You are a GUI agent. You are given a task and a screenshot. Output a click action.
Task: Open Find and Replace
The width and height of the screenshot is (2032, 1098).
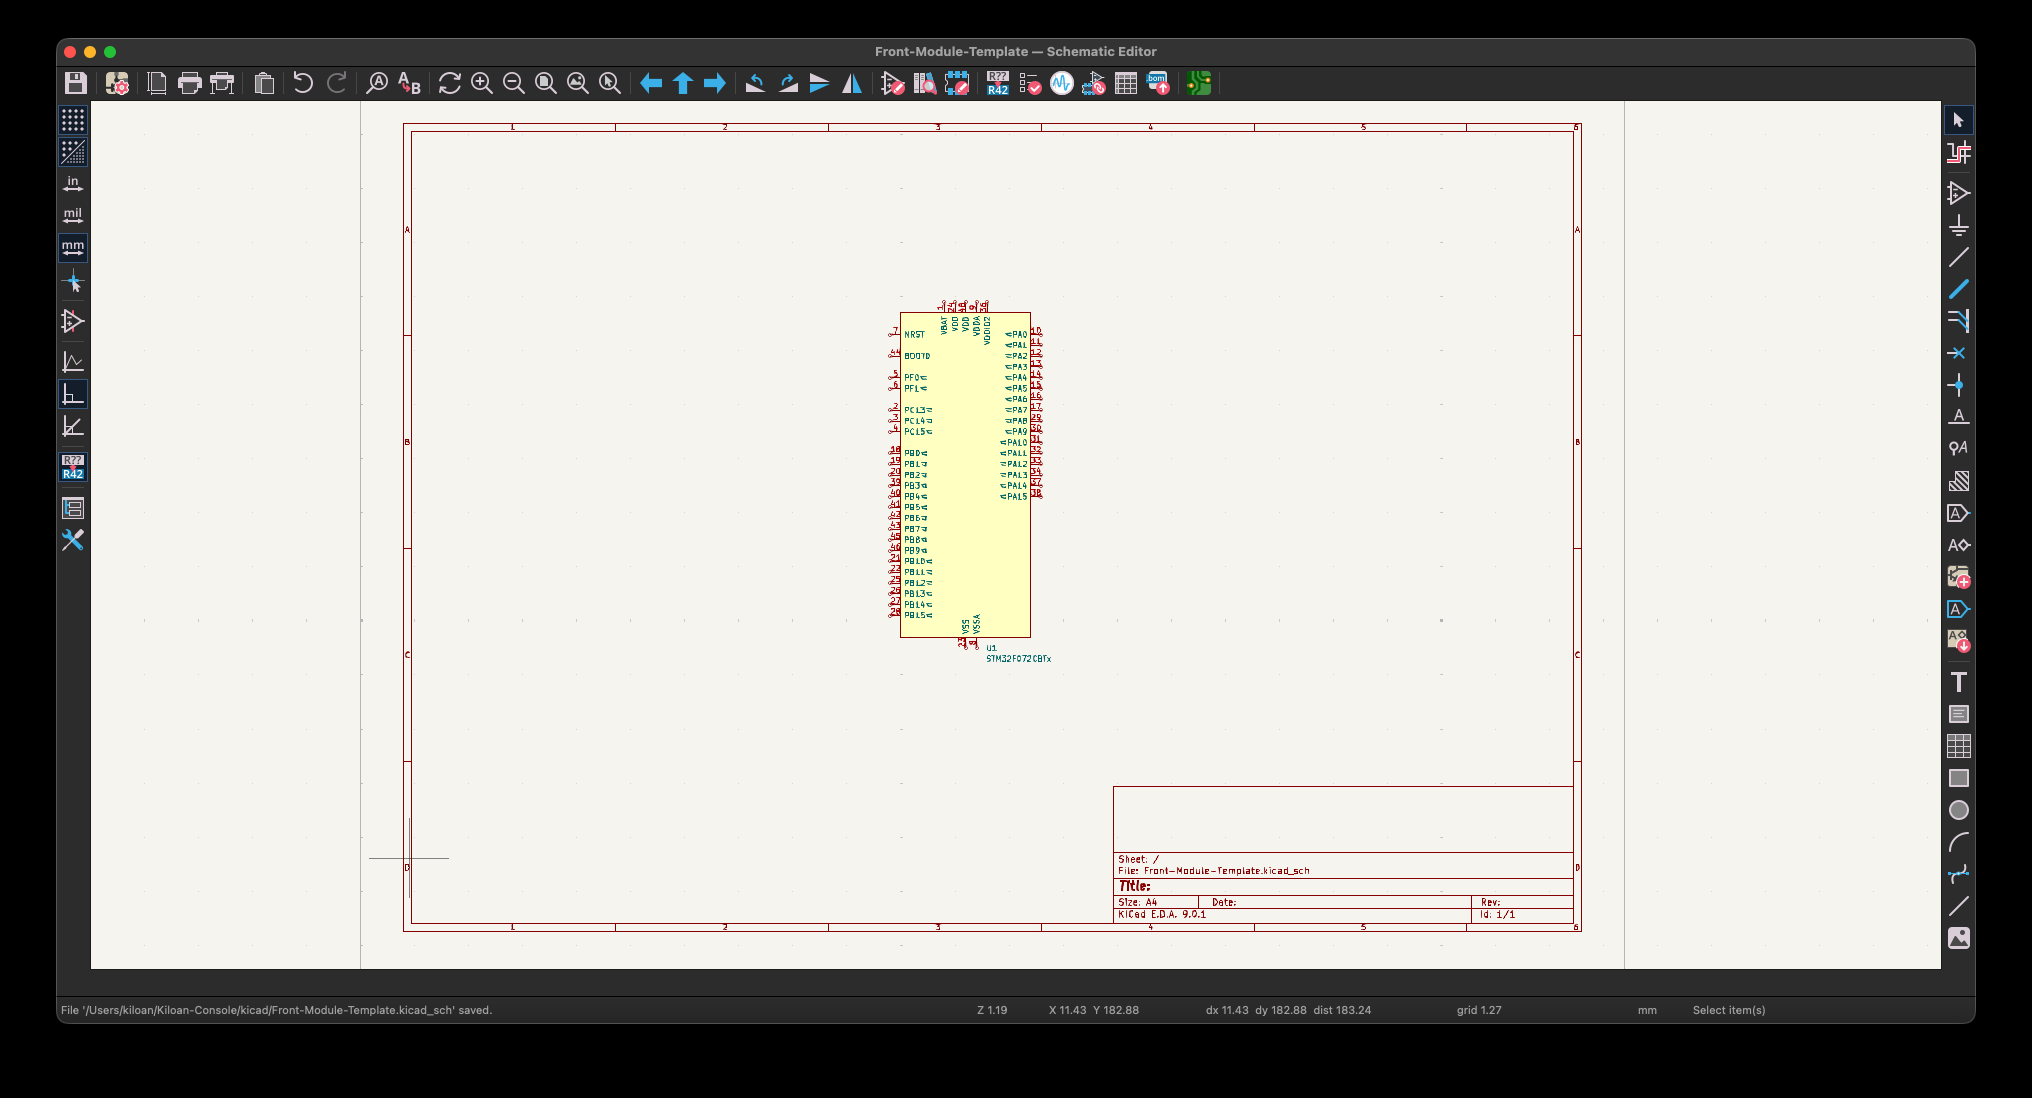click(409, 83)
